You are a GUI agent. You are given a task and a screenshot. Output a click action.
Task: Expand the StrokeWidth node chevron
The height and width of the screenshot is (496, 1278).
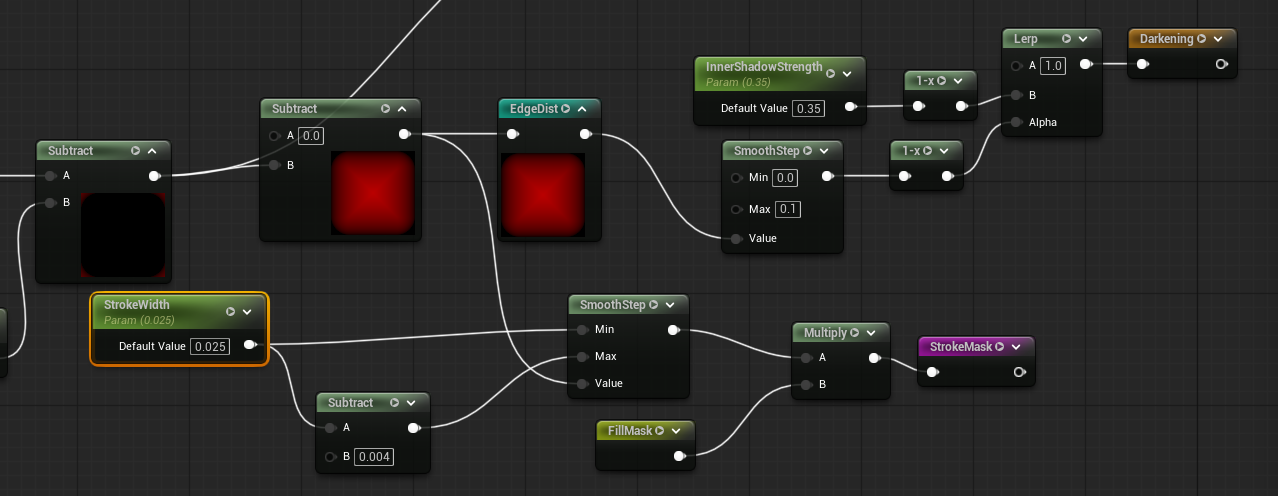click(x=247, y=311)
